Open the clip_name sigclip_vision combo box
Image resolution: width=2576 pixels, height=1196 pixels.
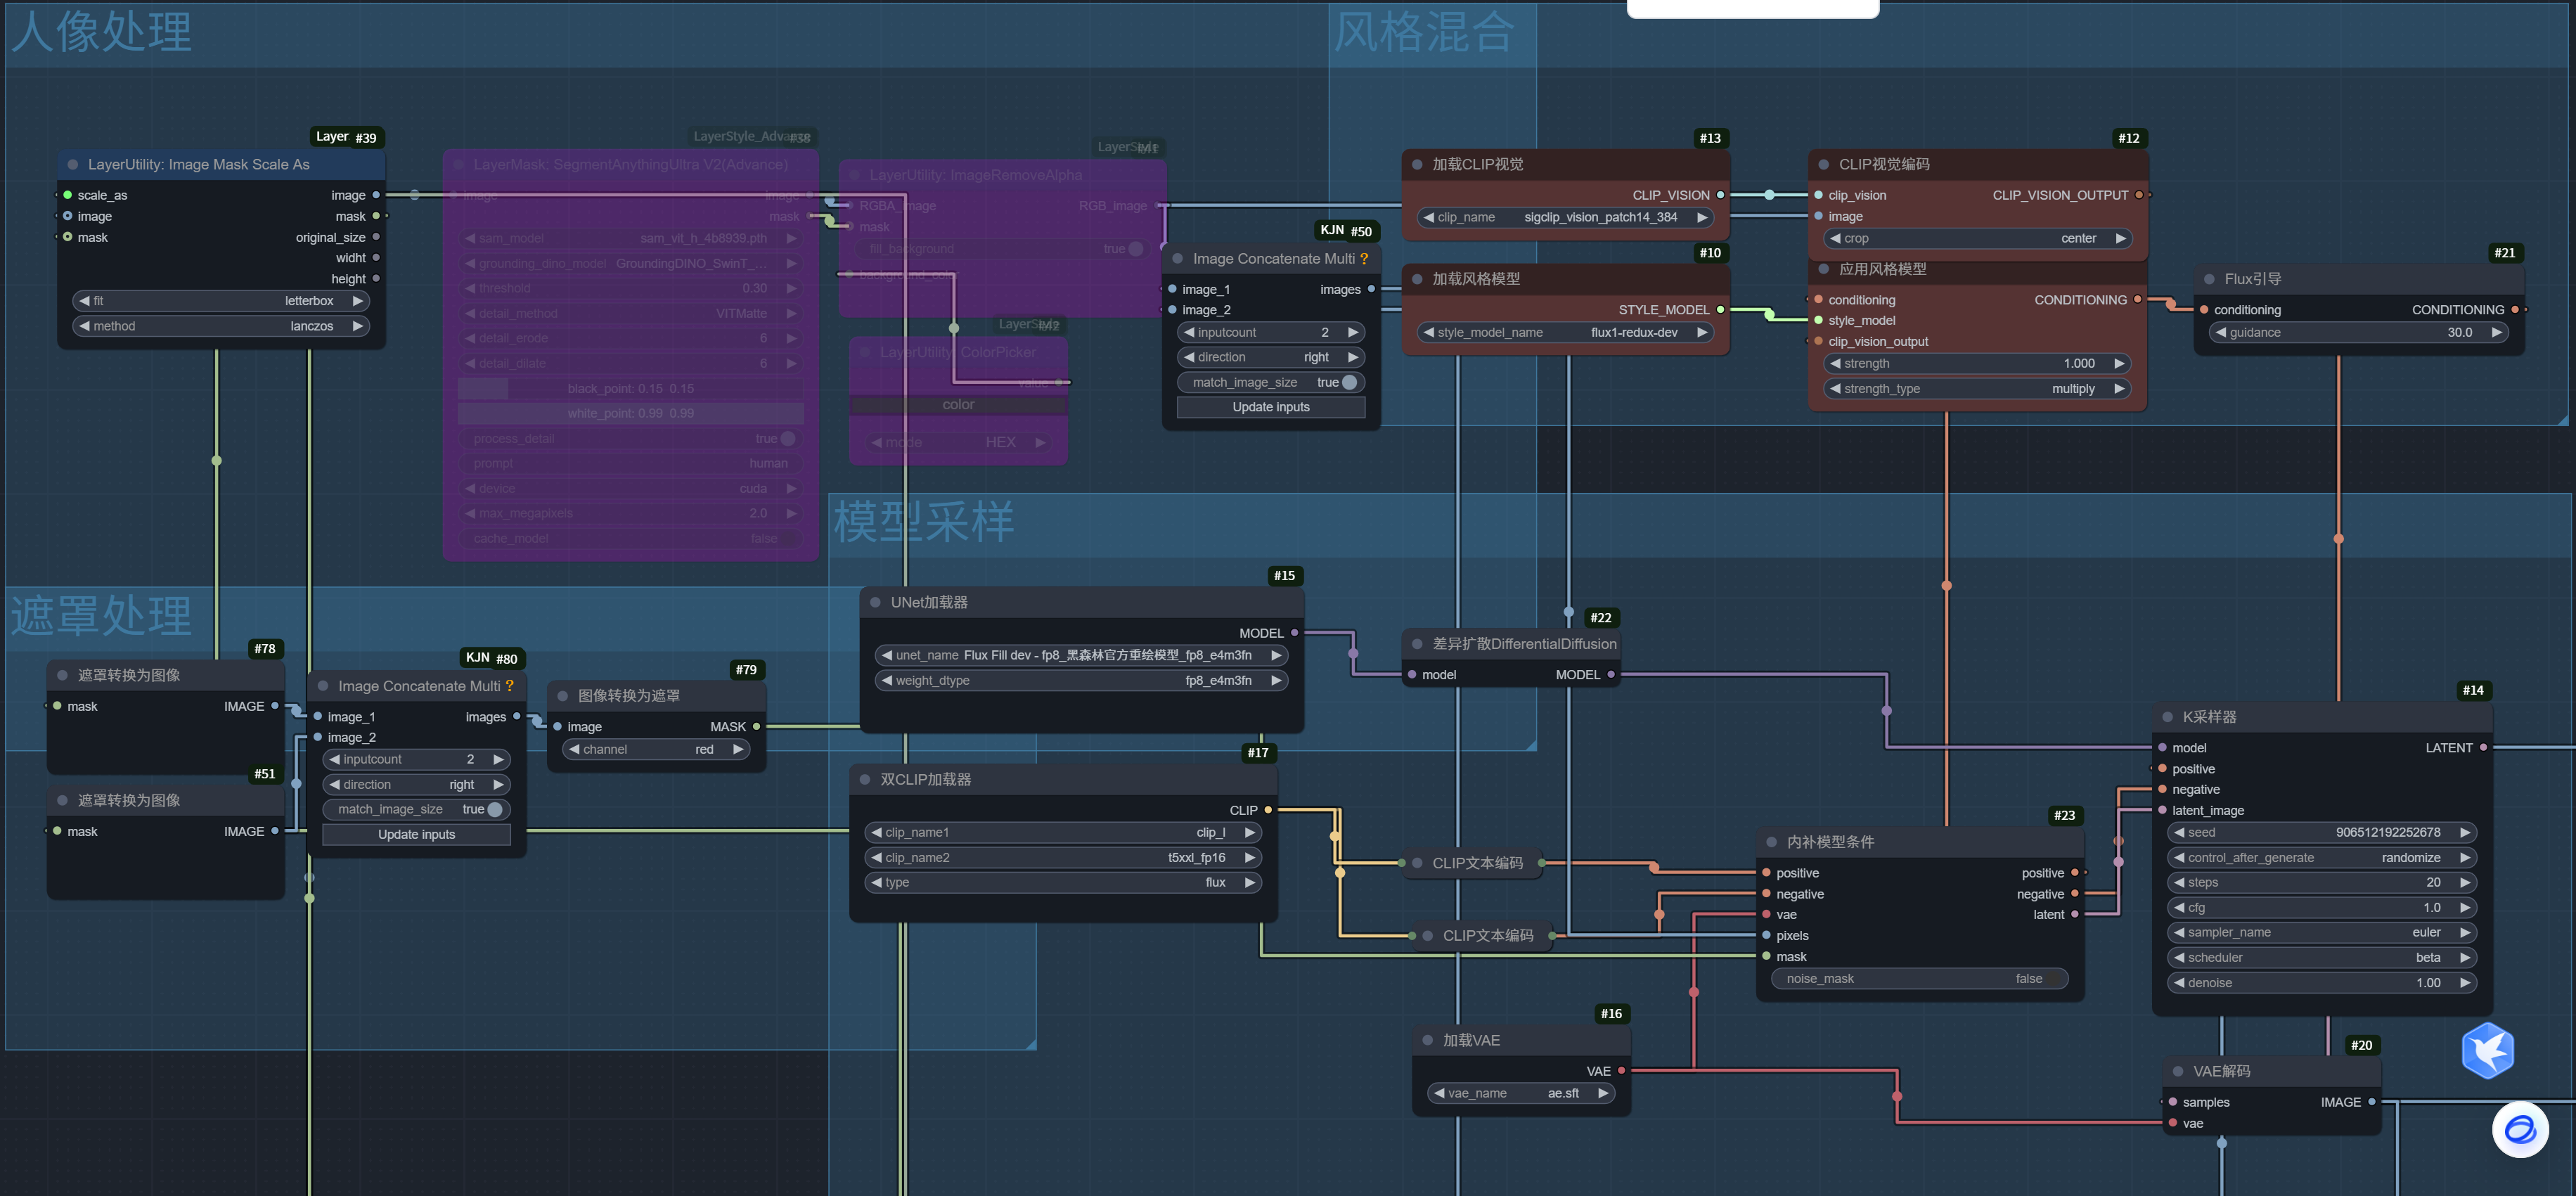[1565, 217]
